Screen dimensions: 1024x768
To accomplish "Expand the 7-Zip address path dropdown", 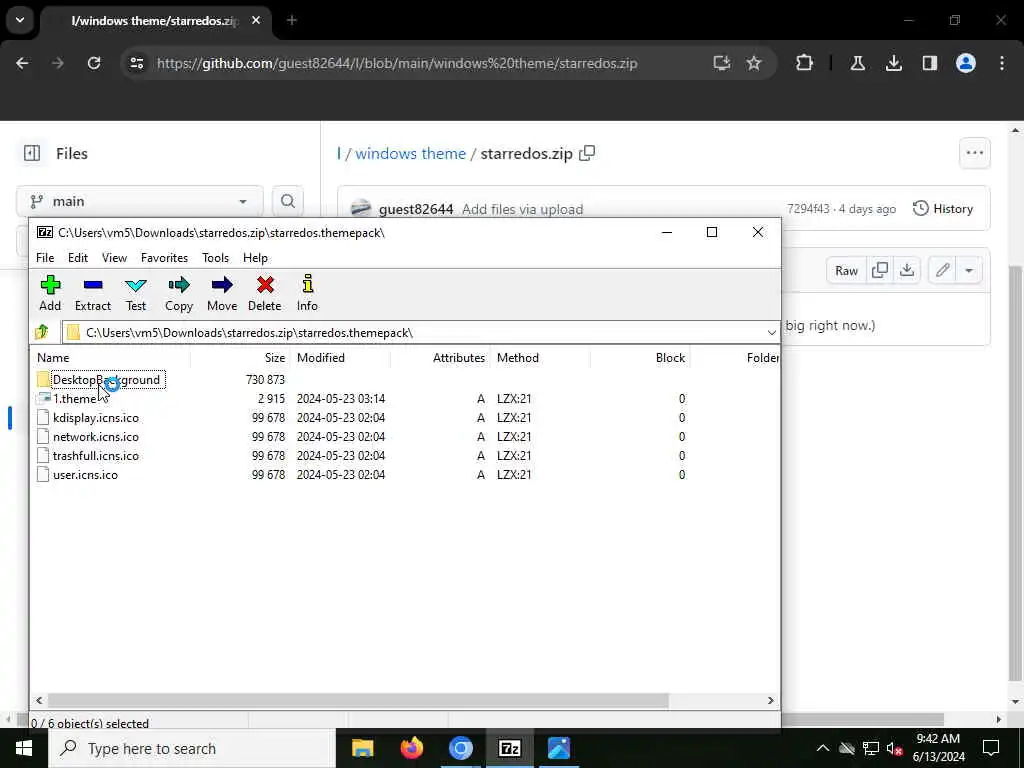I will pos(771,332).
